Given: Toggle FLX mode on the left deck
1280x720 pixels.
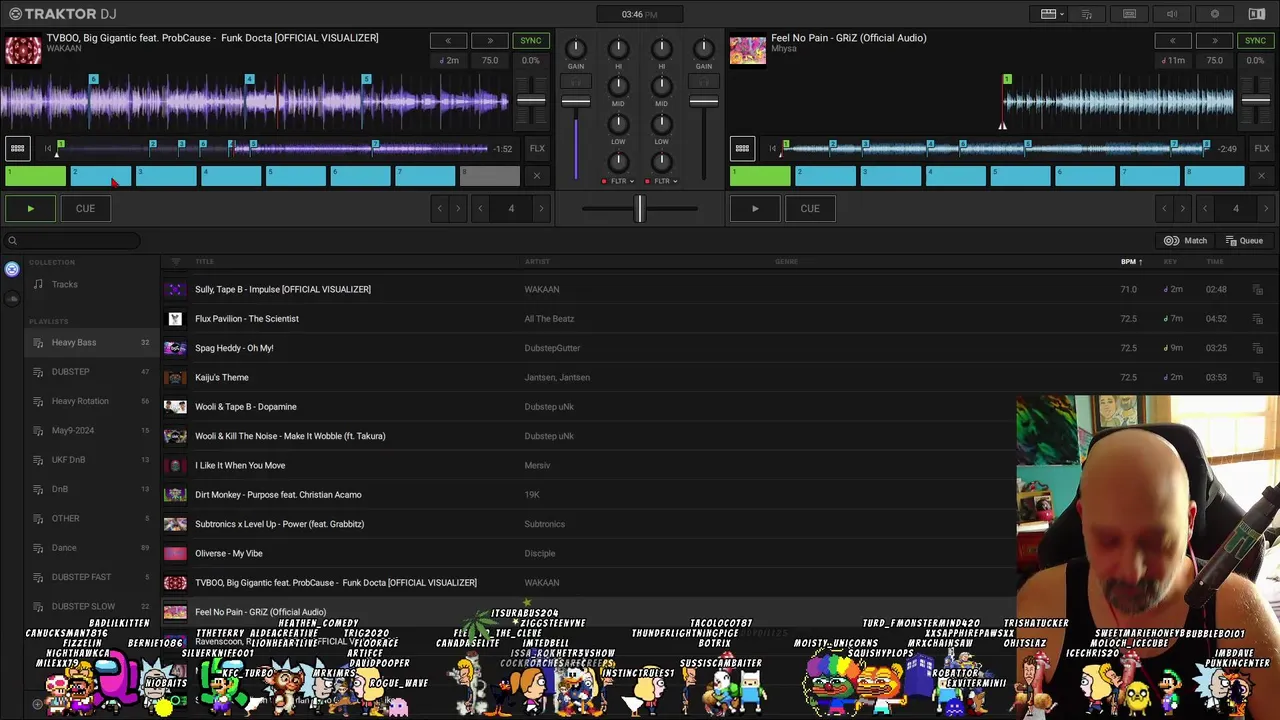Looking at the screenshot, I should tap(537, 149).
